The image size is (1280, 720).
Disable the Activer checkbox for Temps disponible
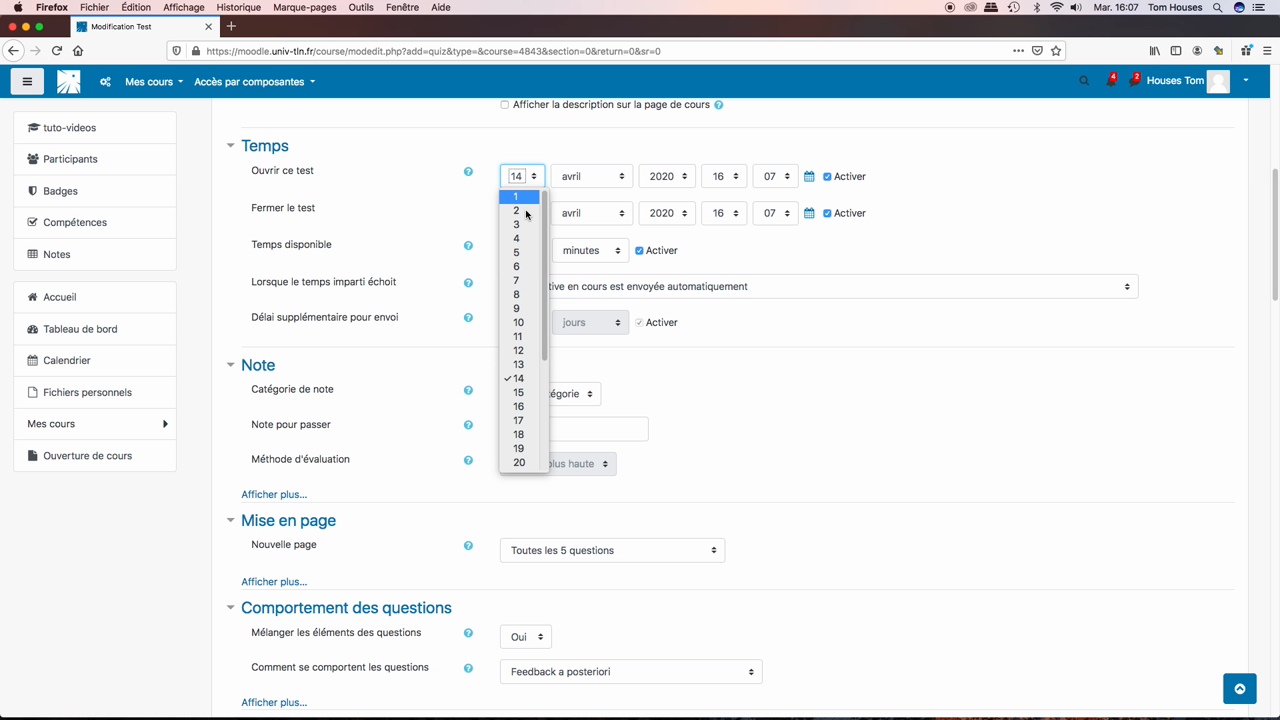tap(639, 251)
